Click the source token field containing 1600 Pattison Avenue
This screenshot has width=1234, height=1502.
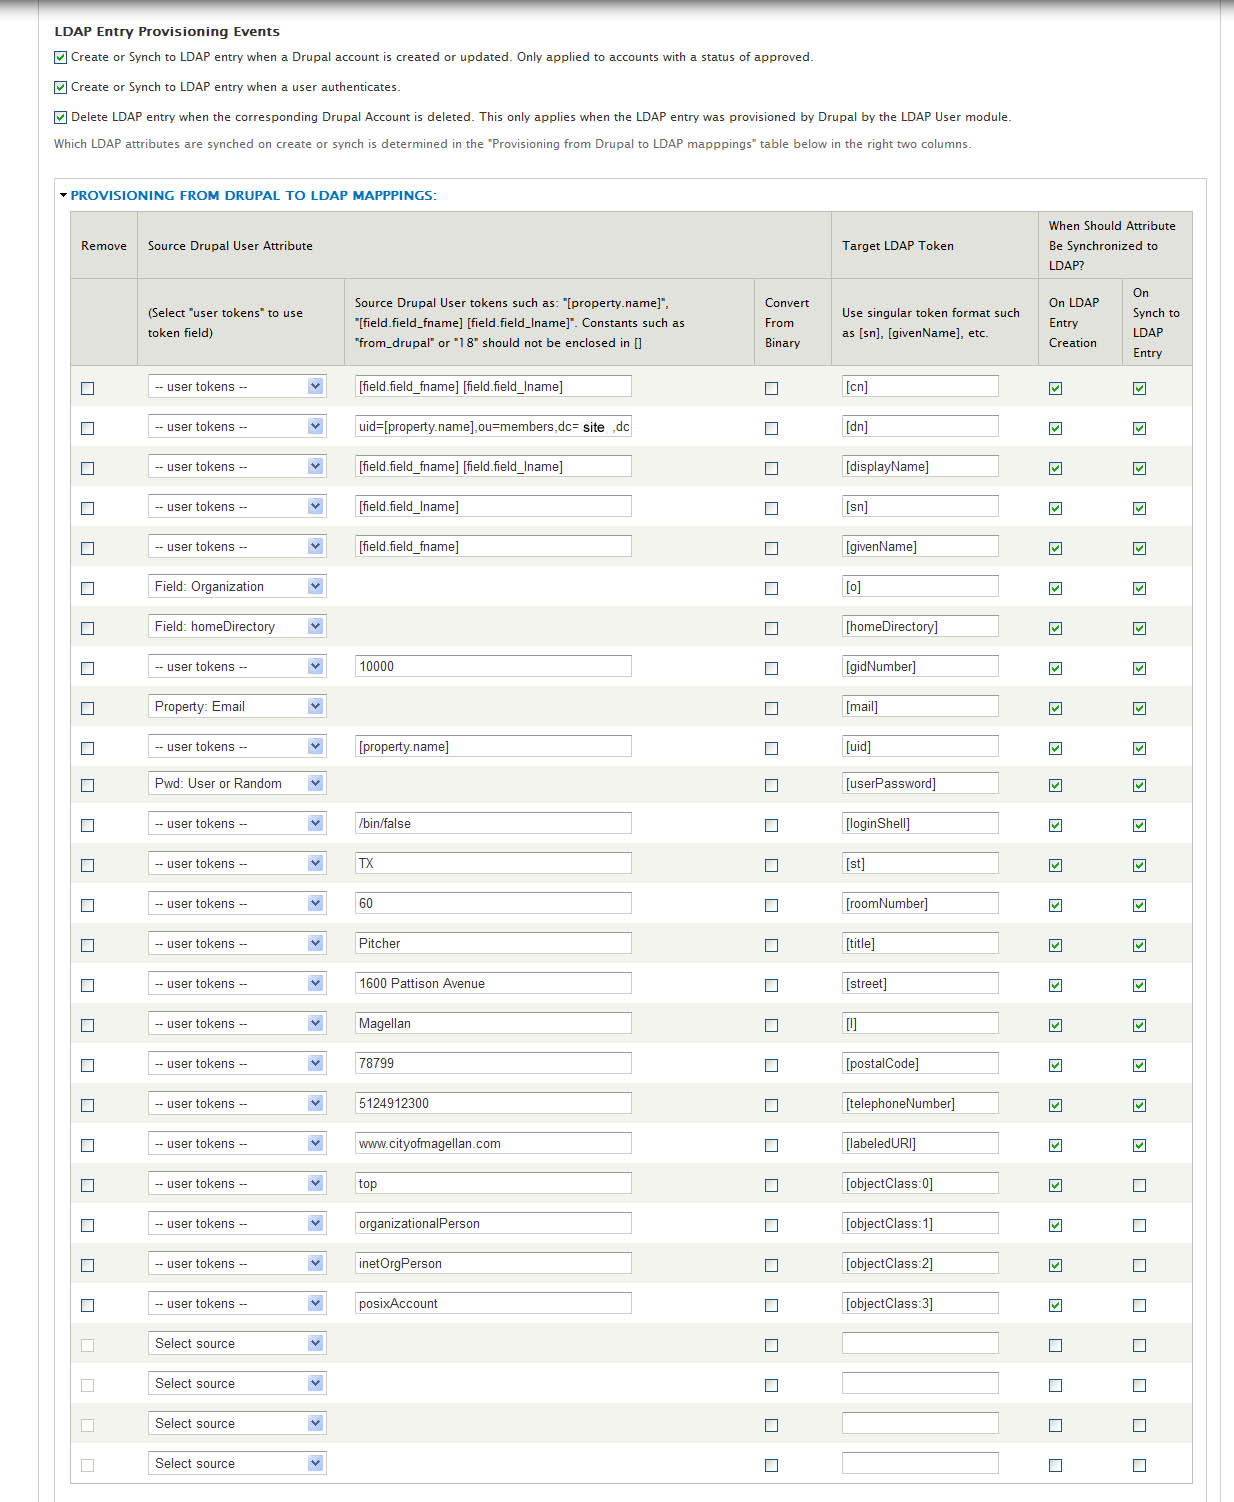(x=493, y=984)
